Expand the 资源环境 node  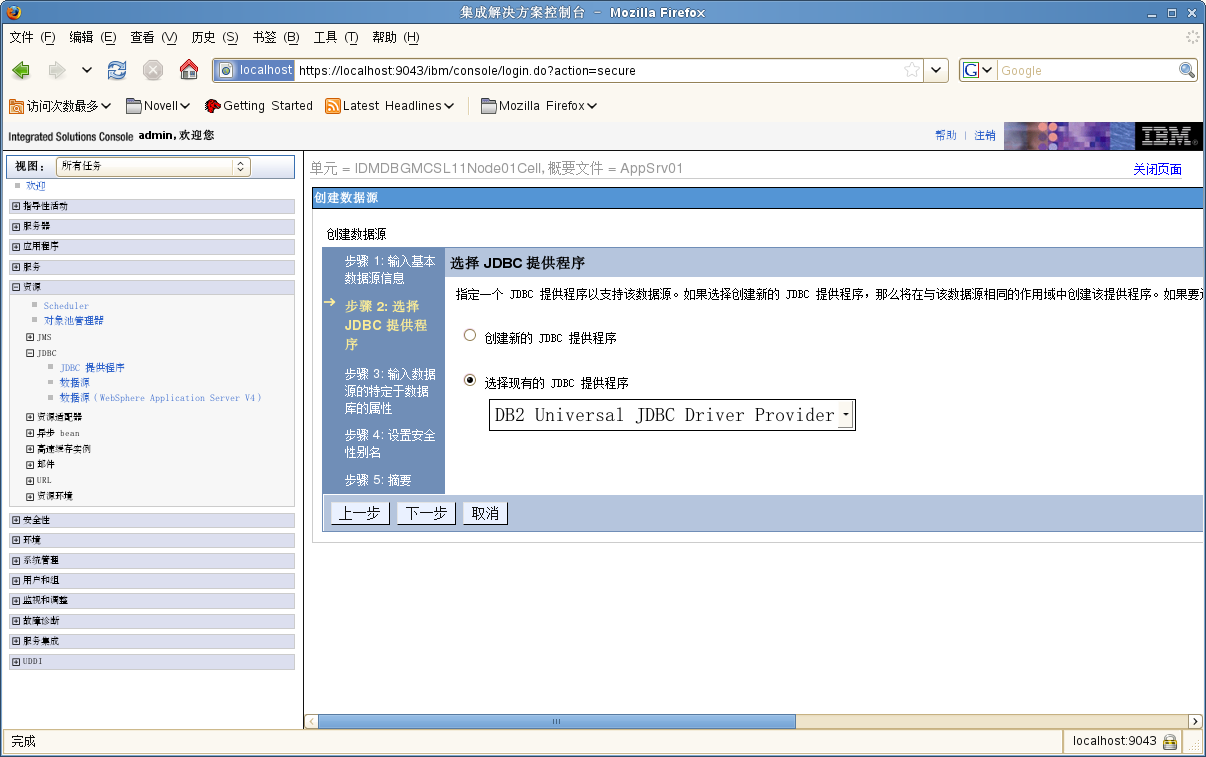30,496
